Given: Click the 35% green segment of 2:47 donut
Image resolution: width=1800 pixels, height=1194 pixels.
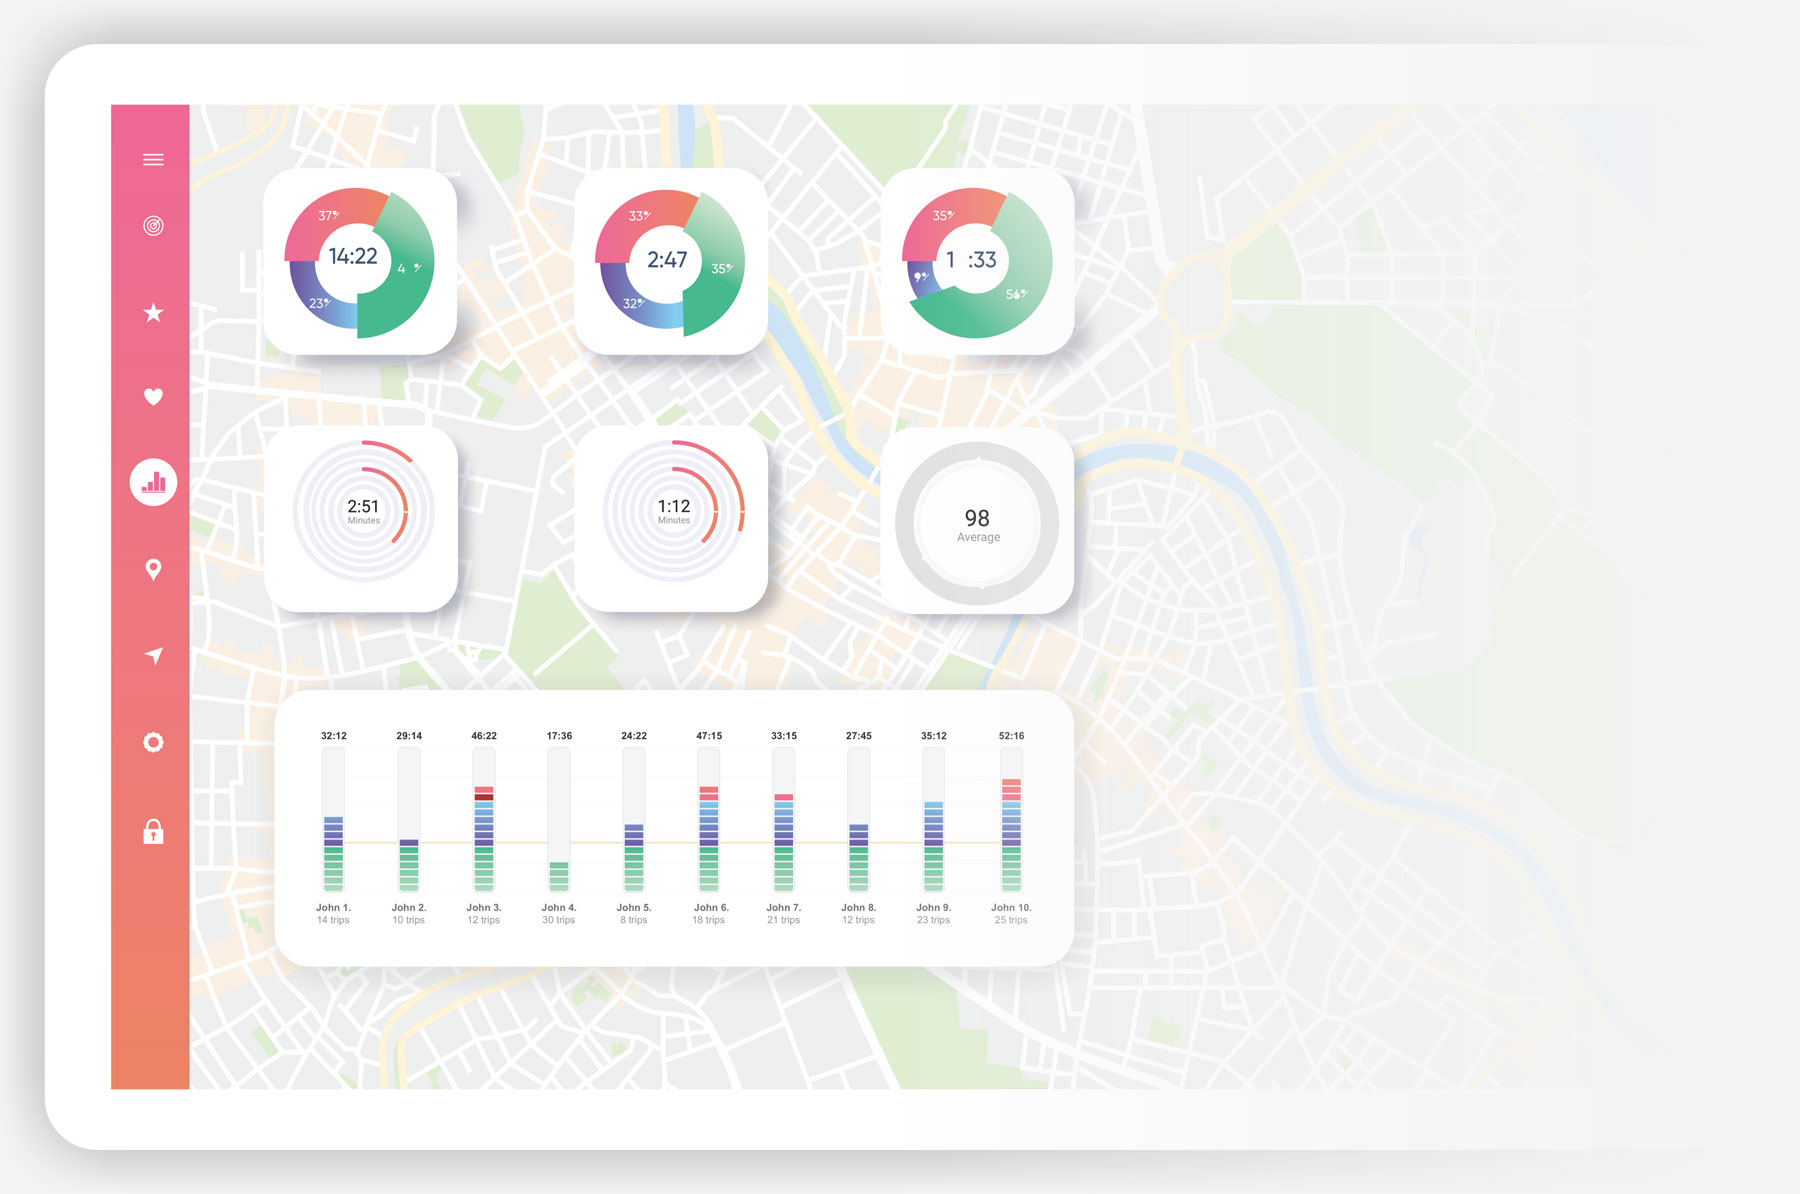Looking at the screenshot, I should coord(722,268).
